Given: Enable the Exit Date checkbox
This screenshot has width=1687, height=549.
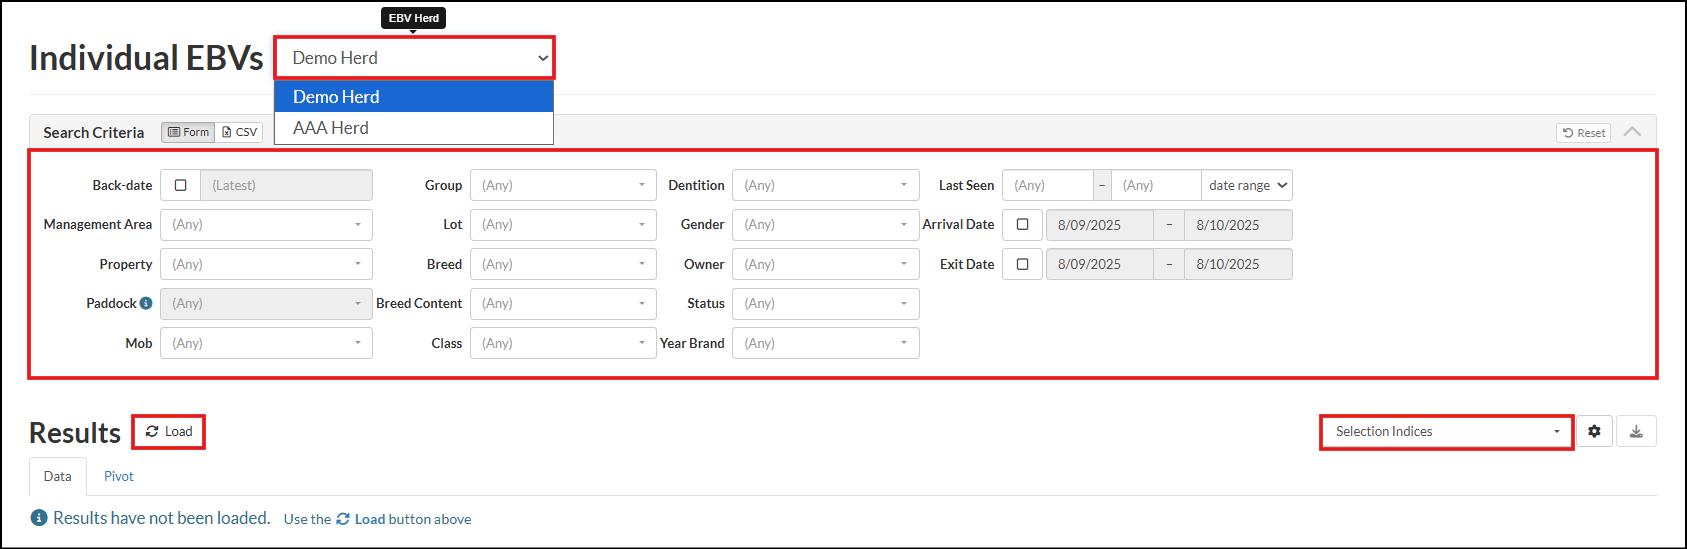Looking at the screenshot, I should 1022,264.
